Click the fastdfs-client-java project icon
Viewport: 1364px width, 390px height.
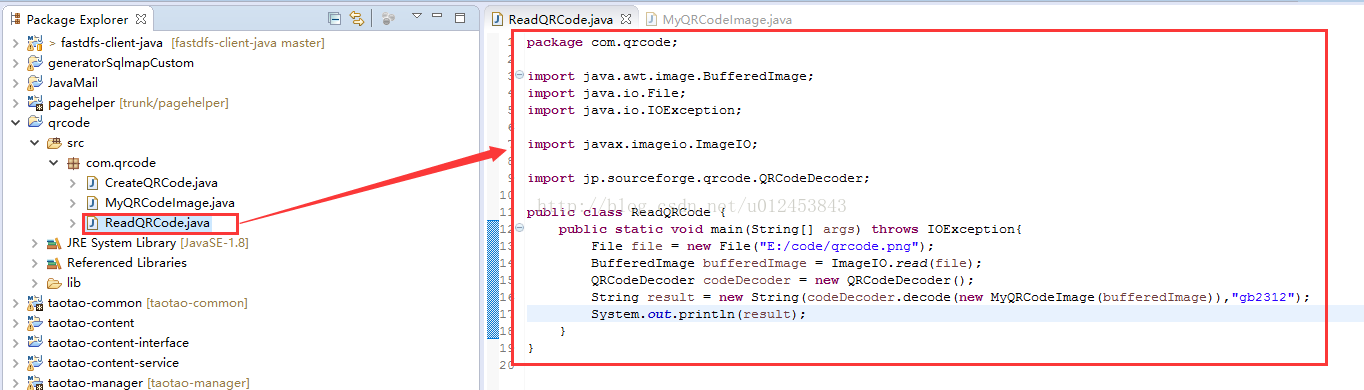click(x=35, y=42)
